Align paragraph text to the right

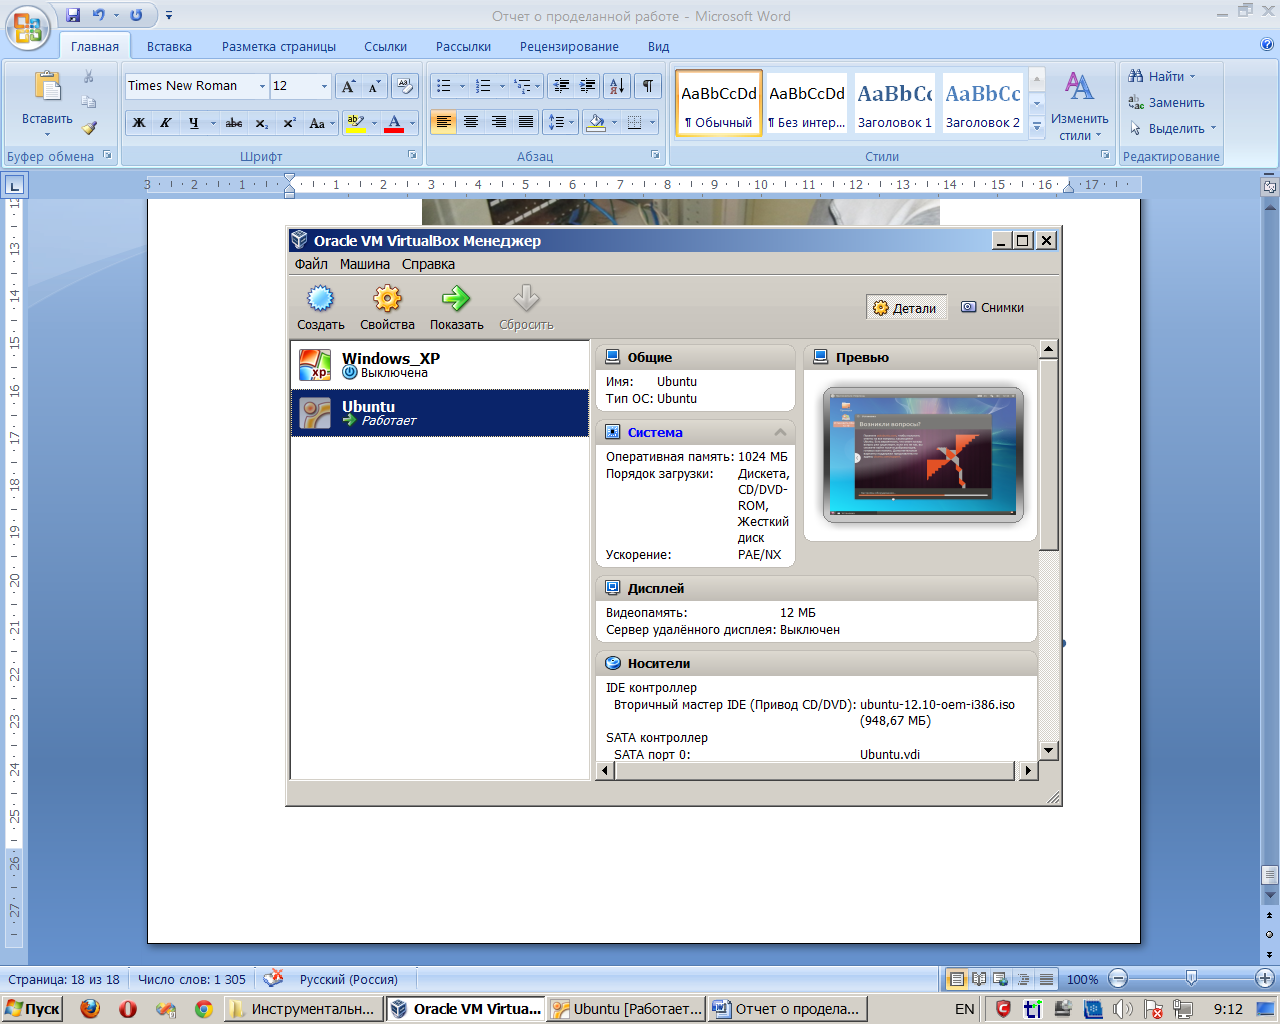point(498,122)
